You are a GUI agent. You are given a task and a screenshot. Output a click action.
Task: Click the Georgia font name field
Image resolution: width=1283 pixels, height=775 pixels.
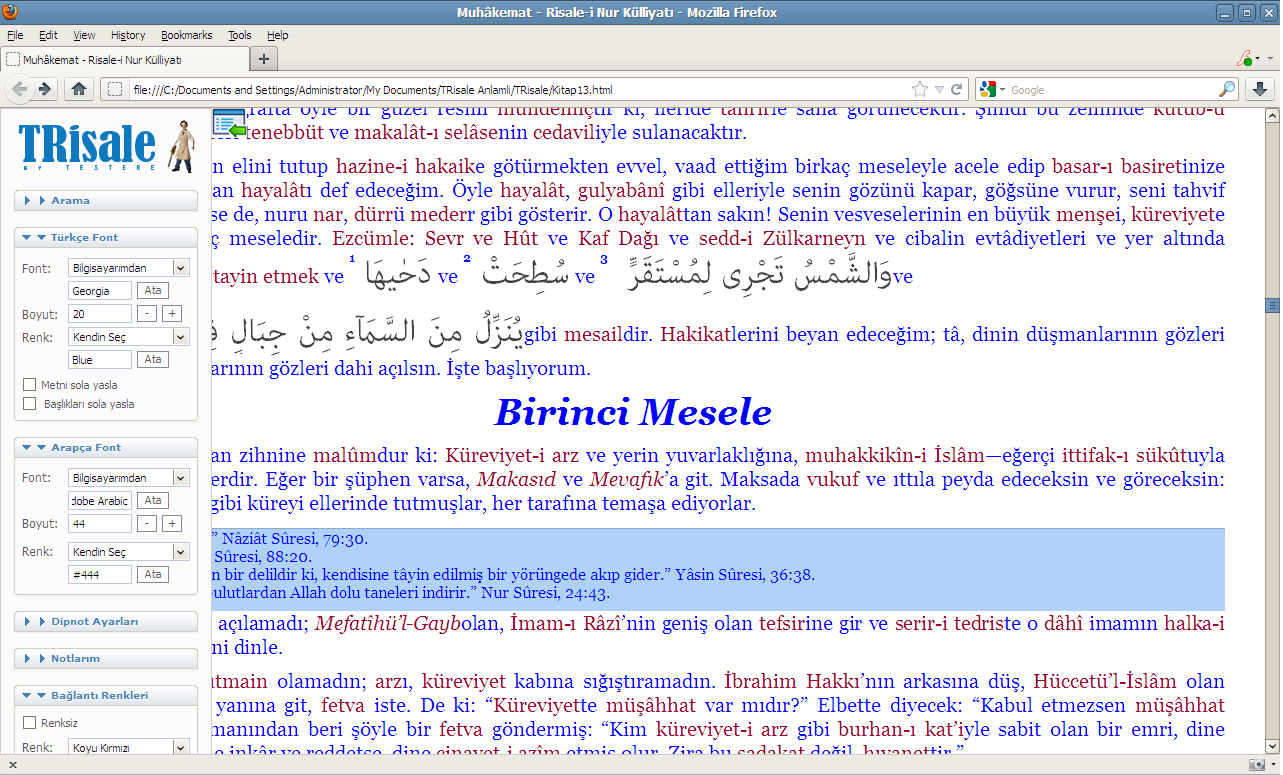point(100,291)
